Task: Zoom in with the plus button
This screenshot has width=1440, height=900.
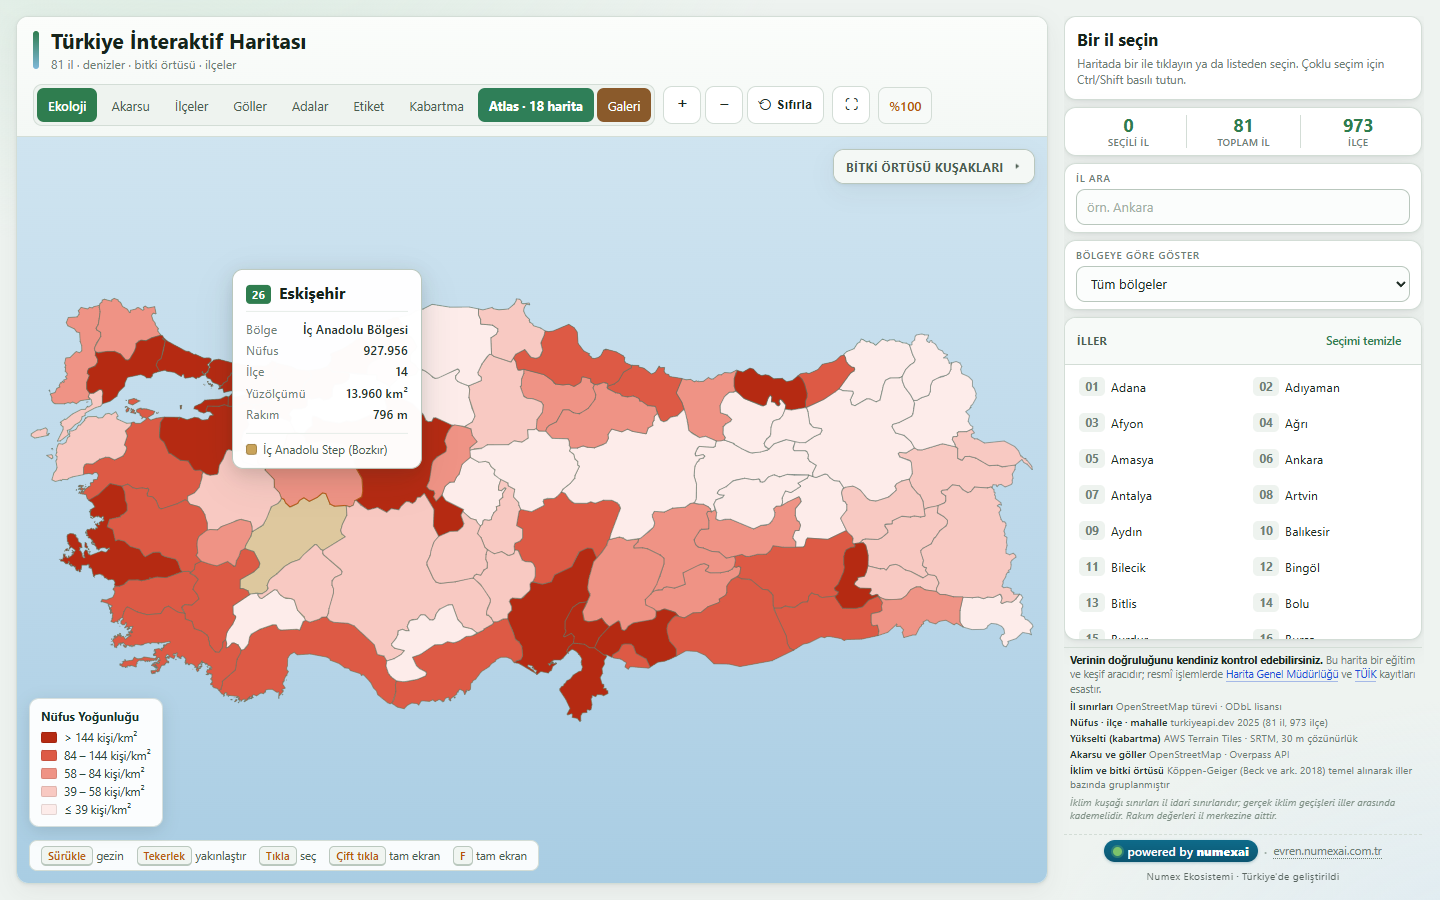Action: coord(682,105)
